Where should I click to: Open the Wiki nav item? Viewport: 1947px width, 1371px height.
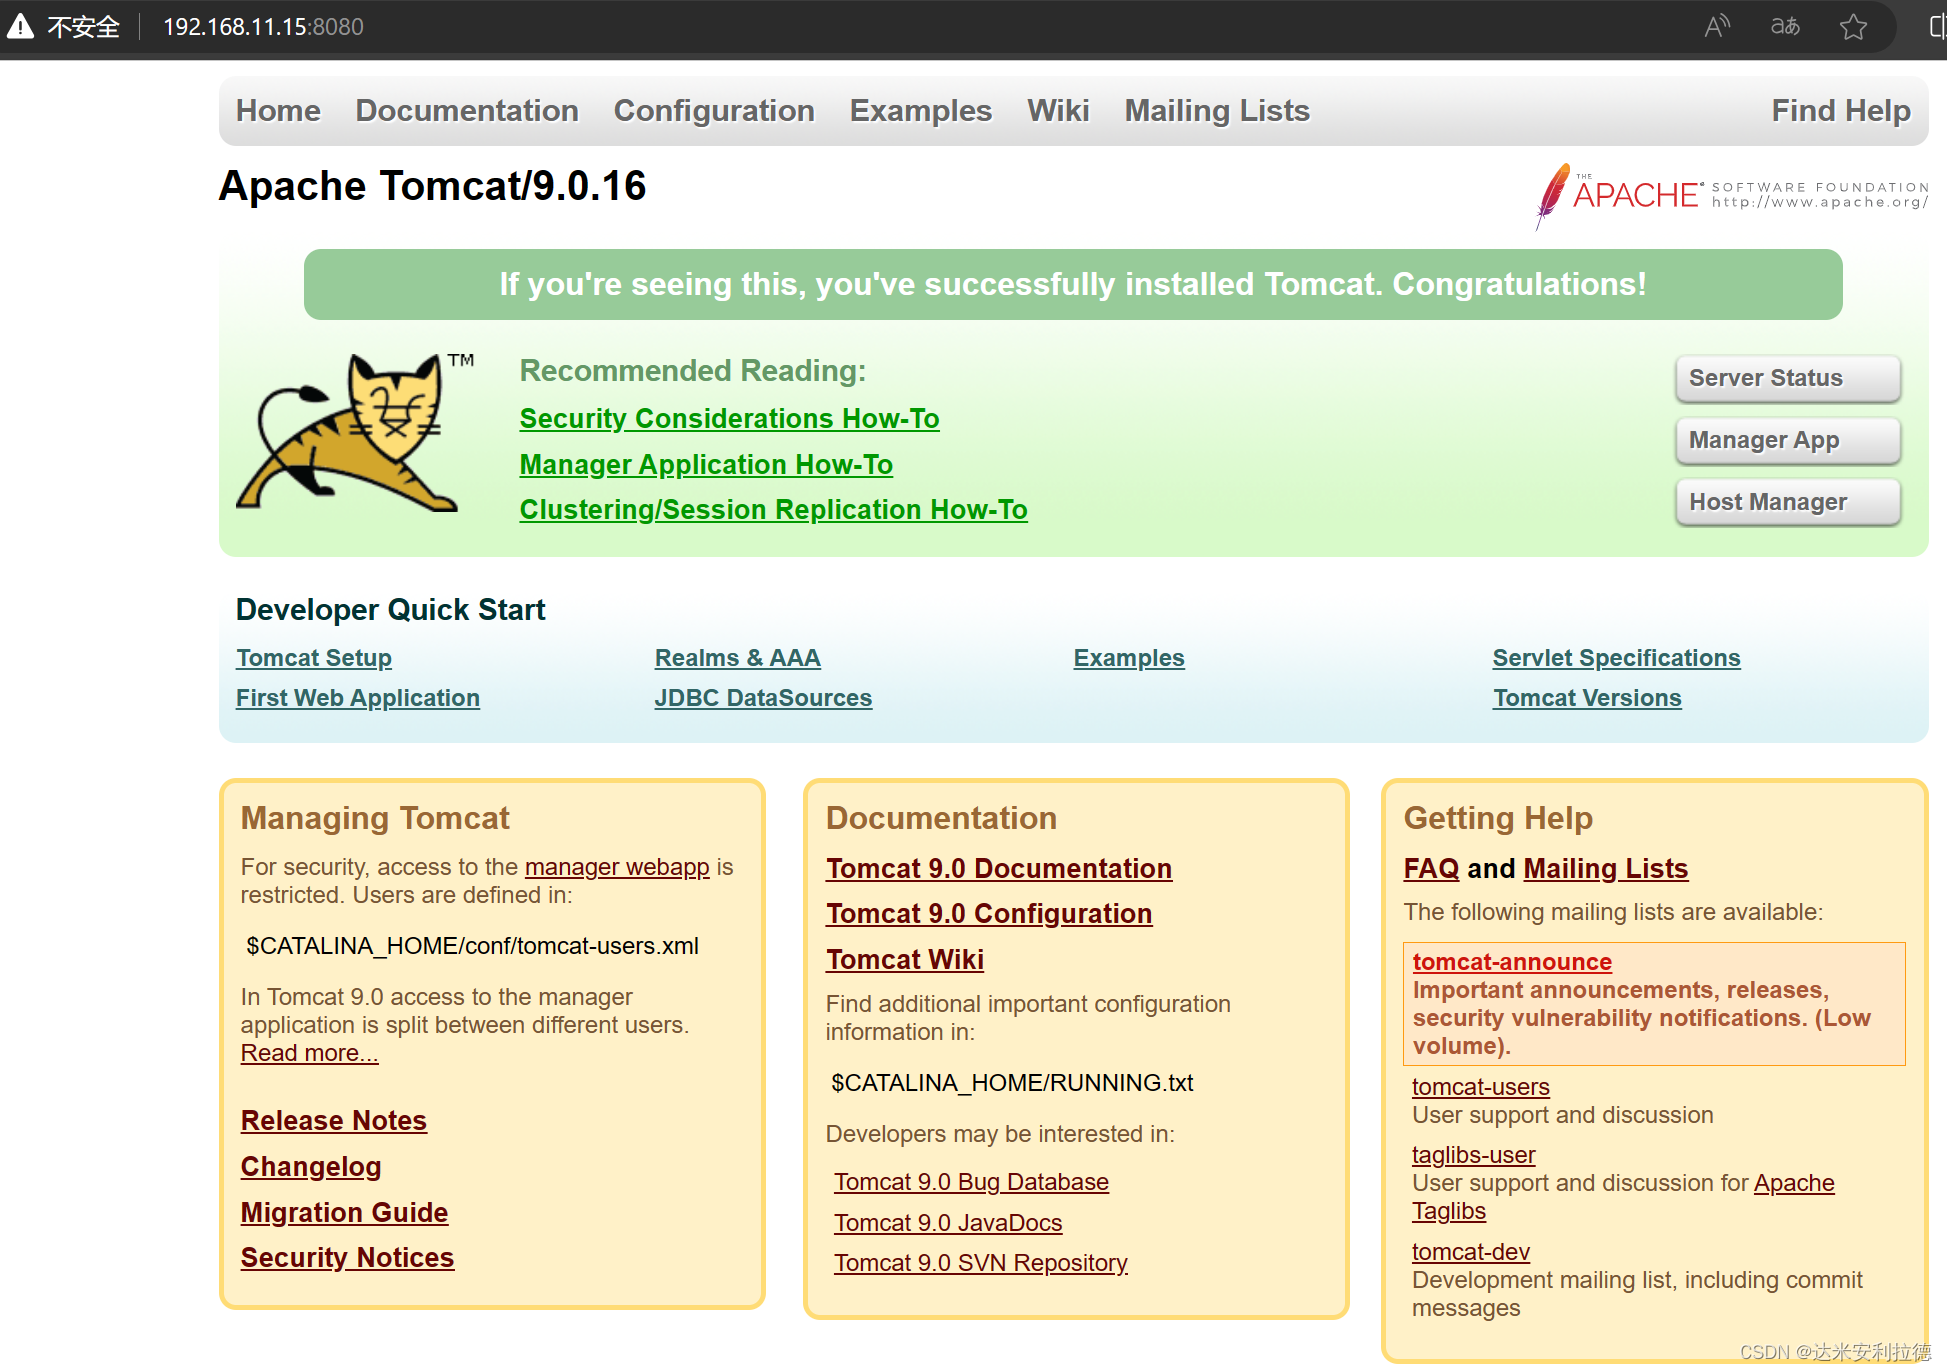pos(1058,111)
